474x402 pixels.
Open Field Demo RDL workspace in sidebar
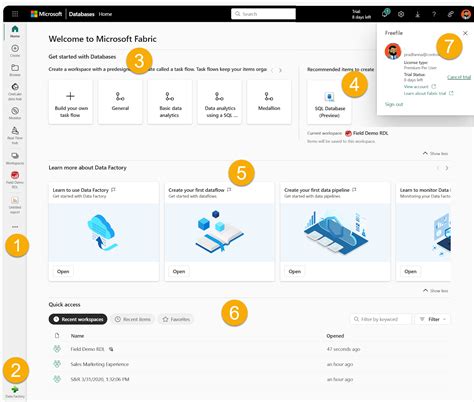pos(15,180)
